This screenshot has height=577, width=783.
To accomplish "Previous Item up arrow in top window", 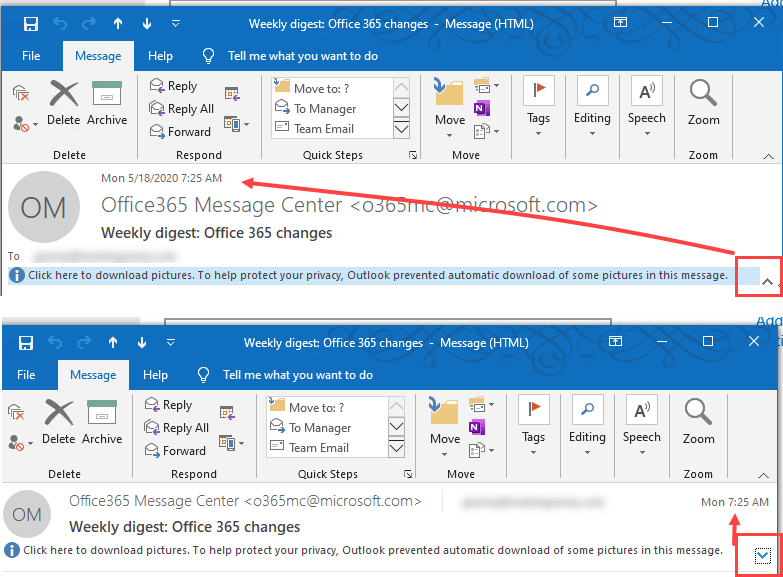I will (x=118, y=23).
